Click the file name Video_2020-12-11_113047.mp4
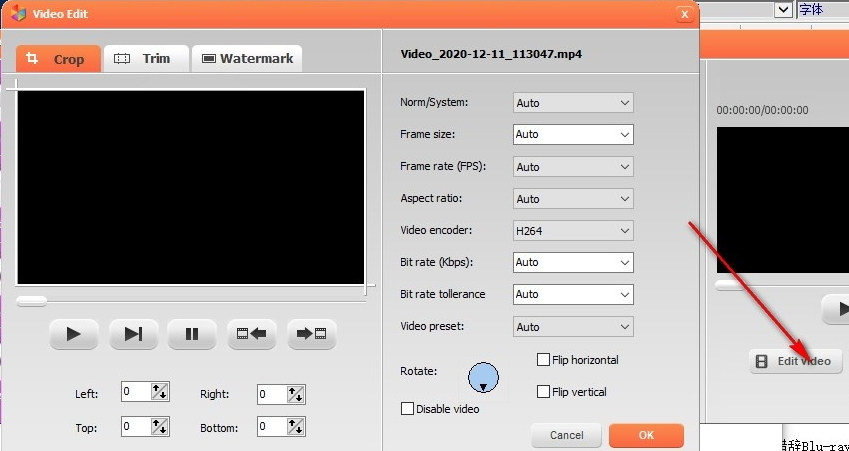Screen dimensions: 849x451 click(x=491, y=54)
